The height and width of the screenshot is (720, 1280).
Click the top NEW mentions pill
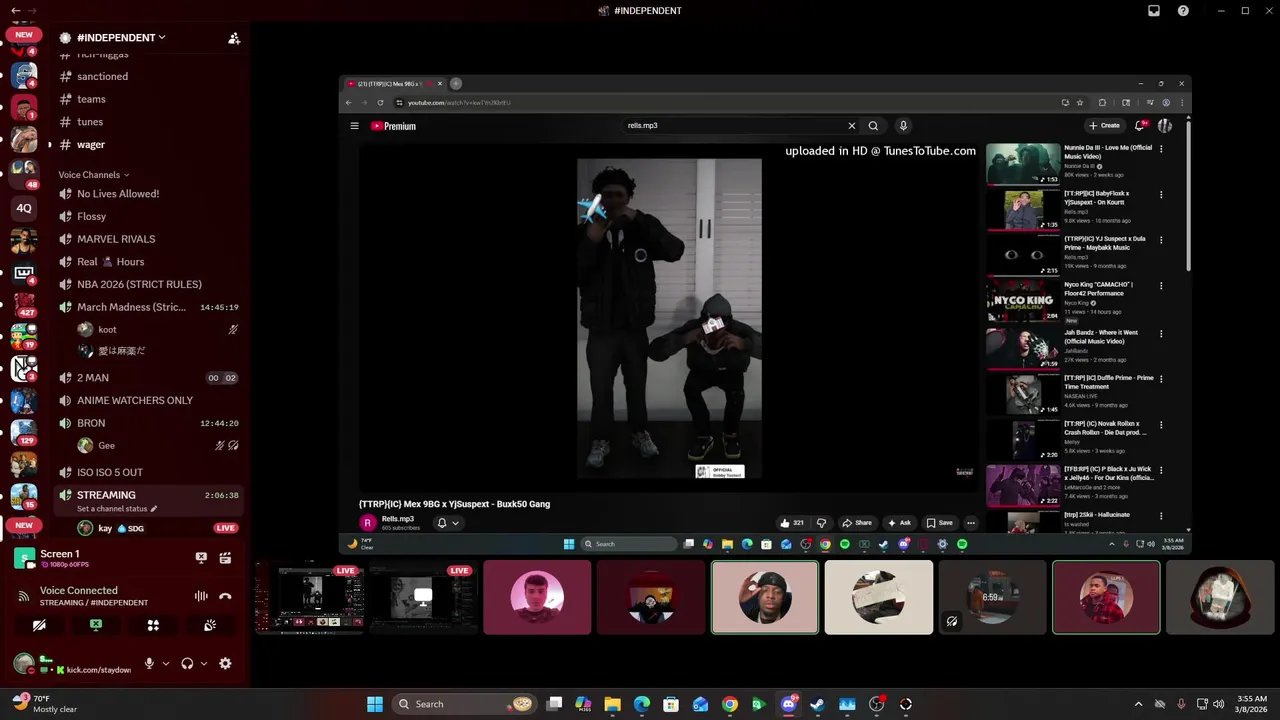(x=24, y=34)
